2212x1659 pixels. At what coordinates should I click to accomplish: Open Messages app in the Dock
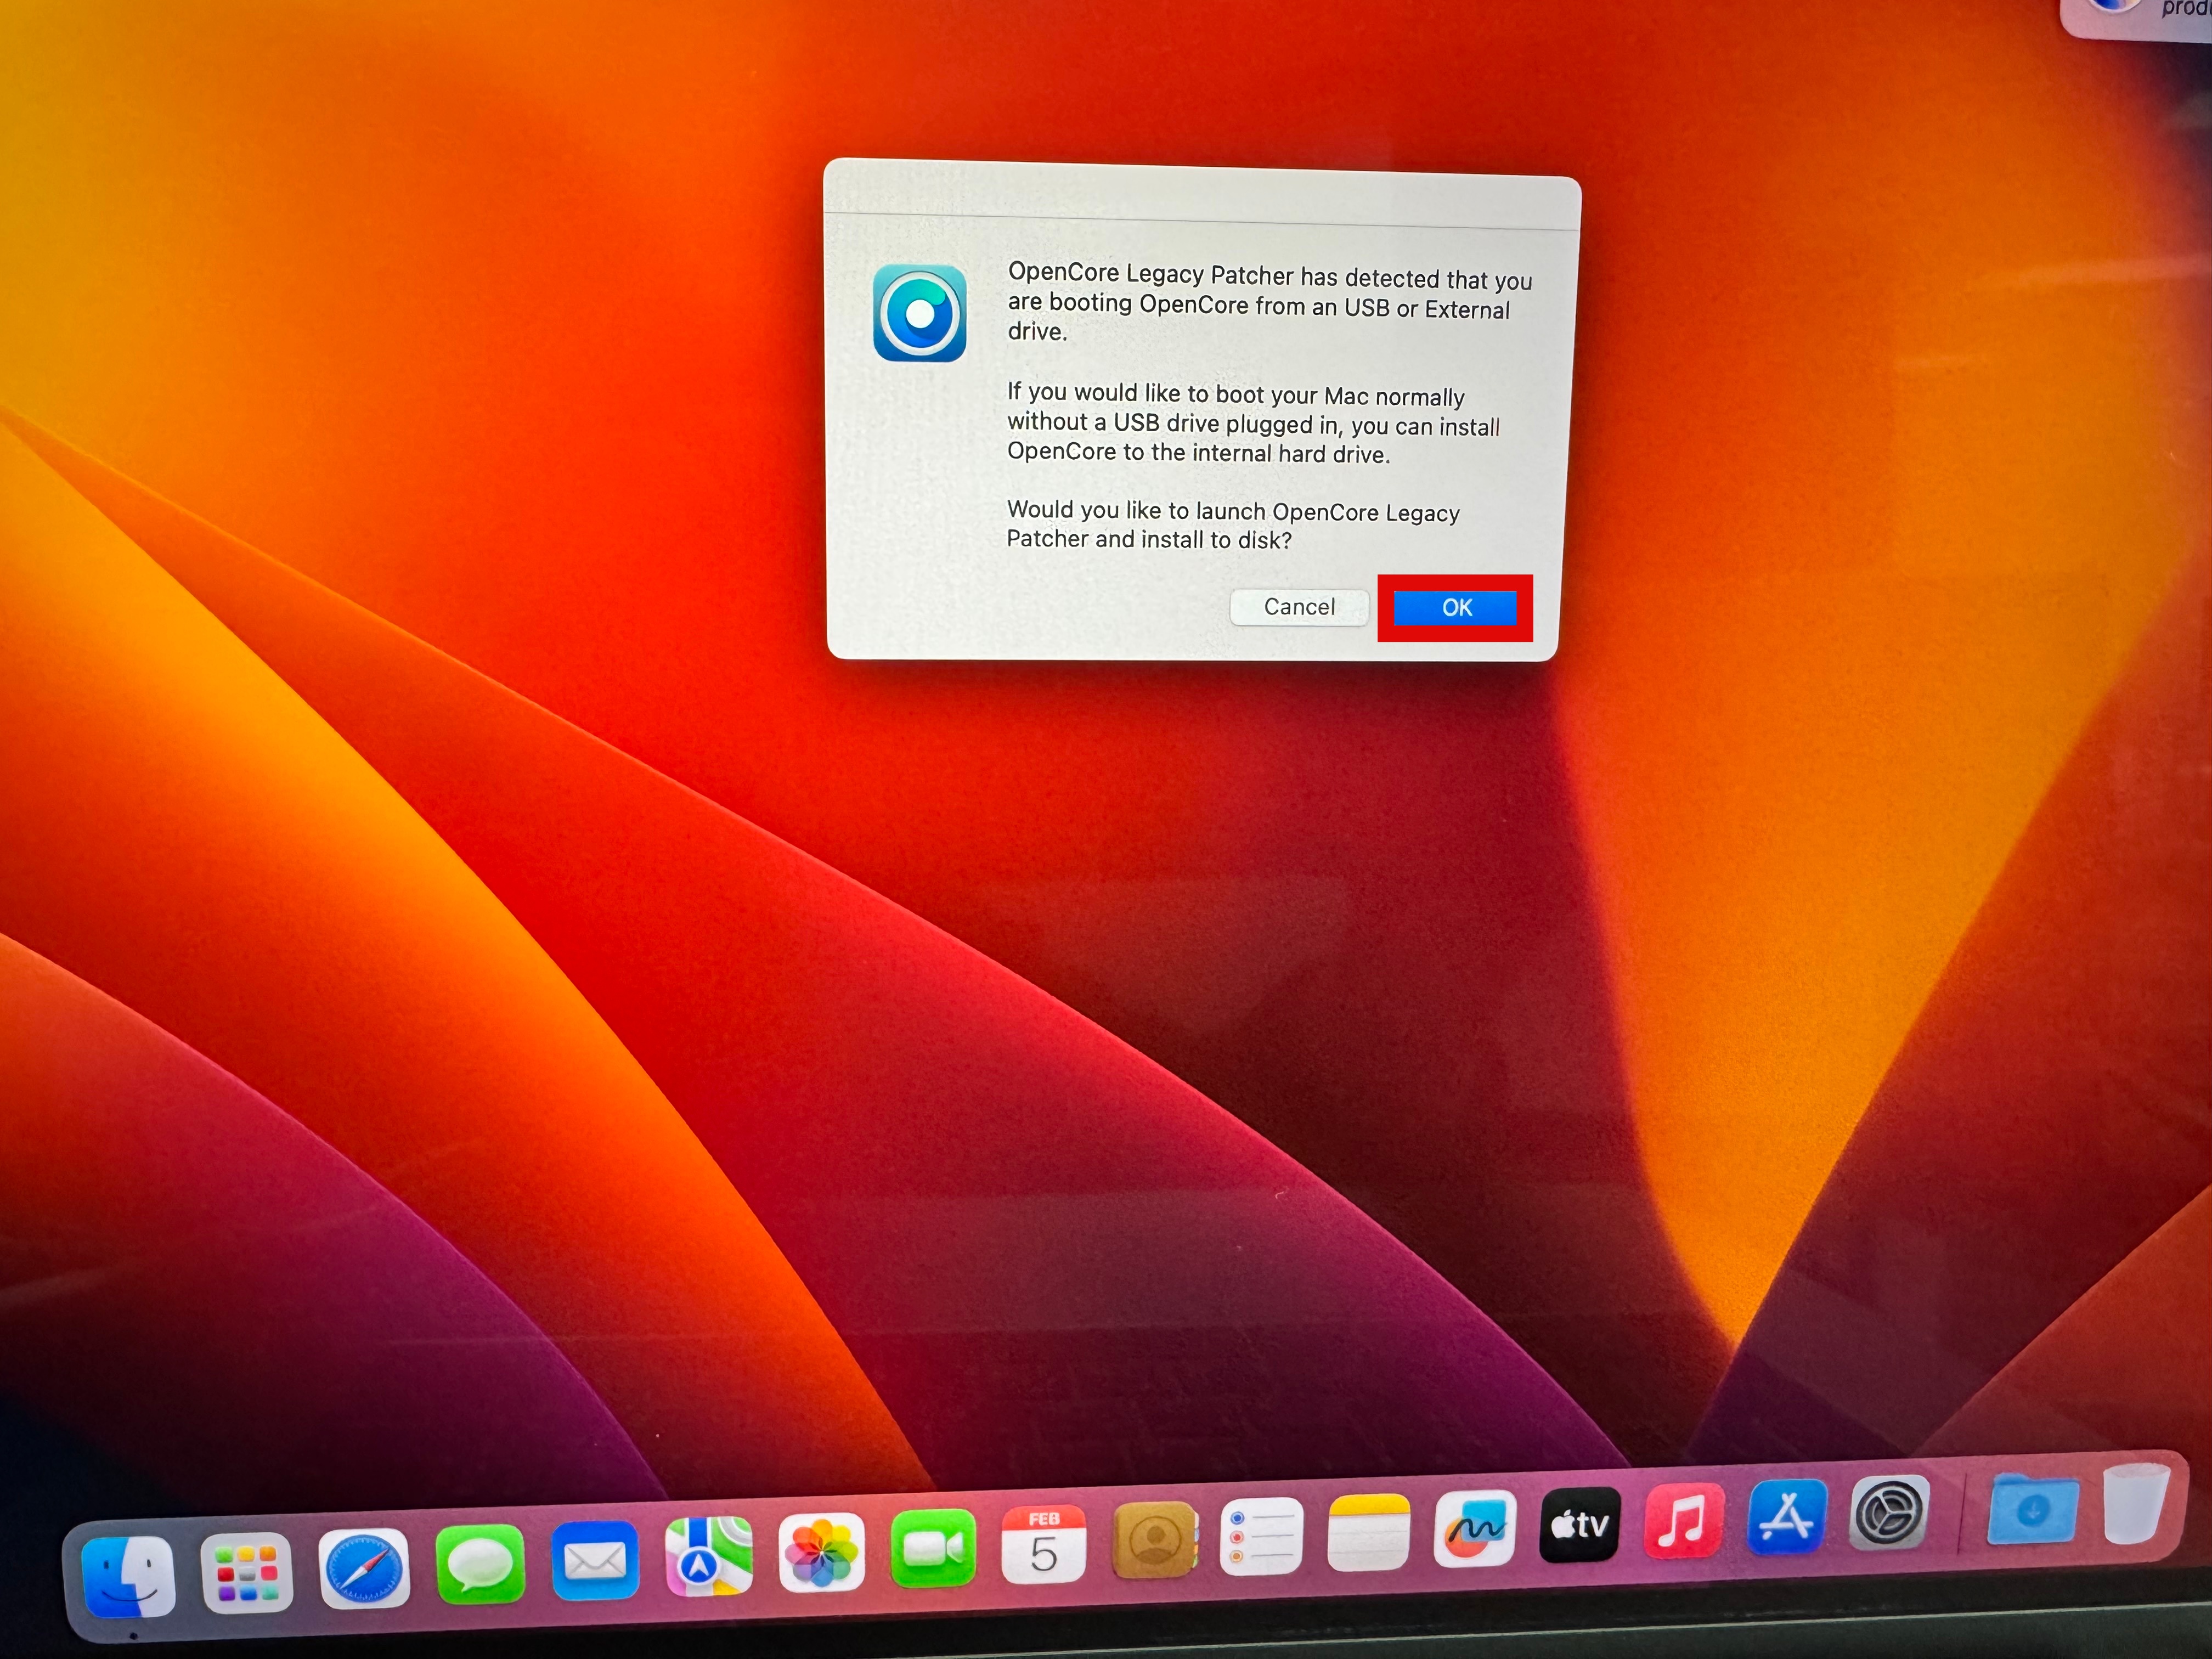[480, 1563]
